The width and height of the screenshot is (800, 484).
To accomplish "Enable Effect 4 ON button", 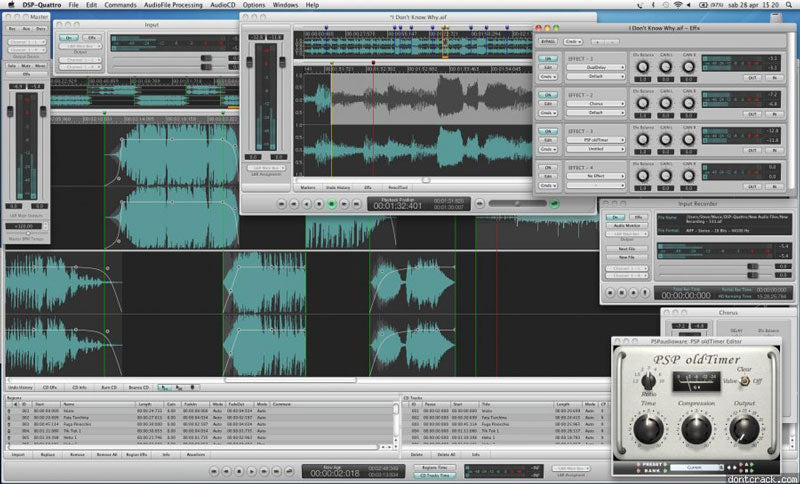I will [548, 167].
